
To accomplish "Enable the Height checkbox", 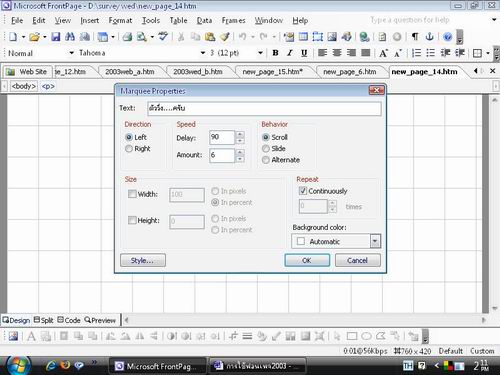I will pyautogui.click(x=132, y=220).
